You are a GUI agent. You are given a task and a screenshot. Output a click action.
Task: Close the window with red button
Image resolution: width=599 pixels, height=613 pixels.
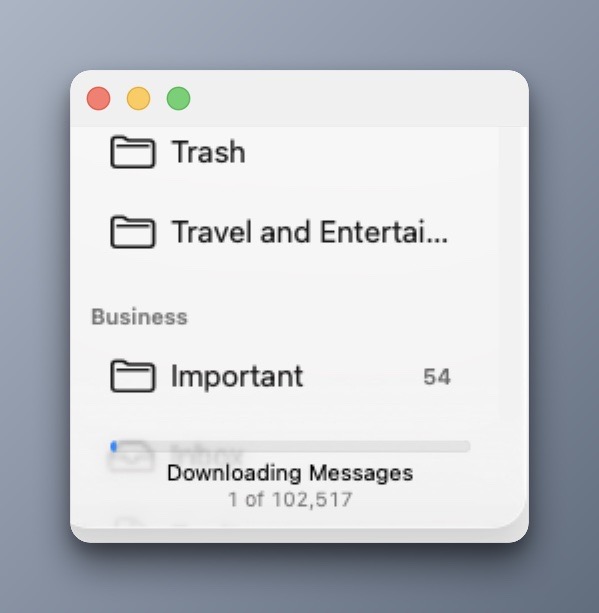coord(99,99)
